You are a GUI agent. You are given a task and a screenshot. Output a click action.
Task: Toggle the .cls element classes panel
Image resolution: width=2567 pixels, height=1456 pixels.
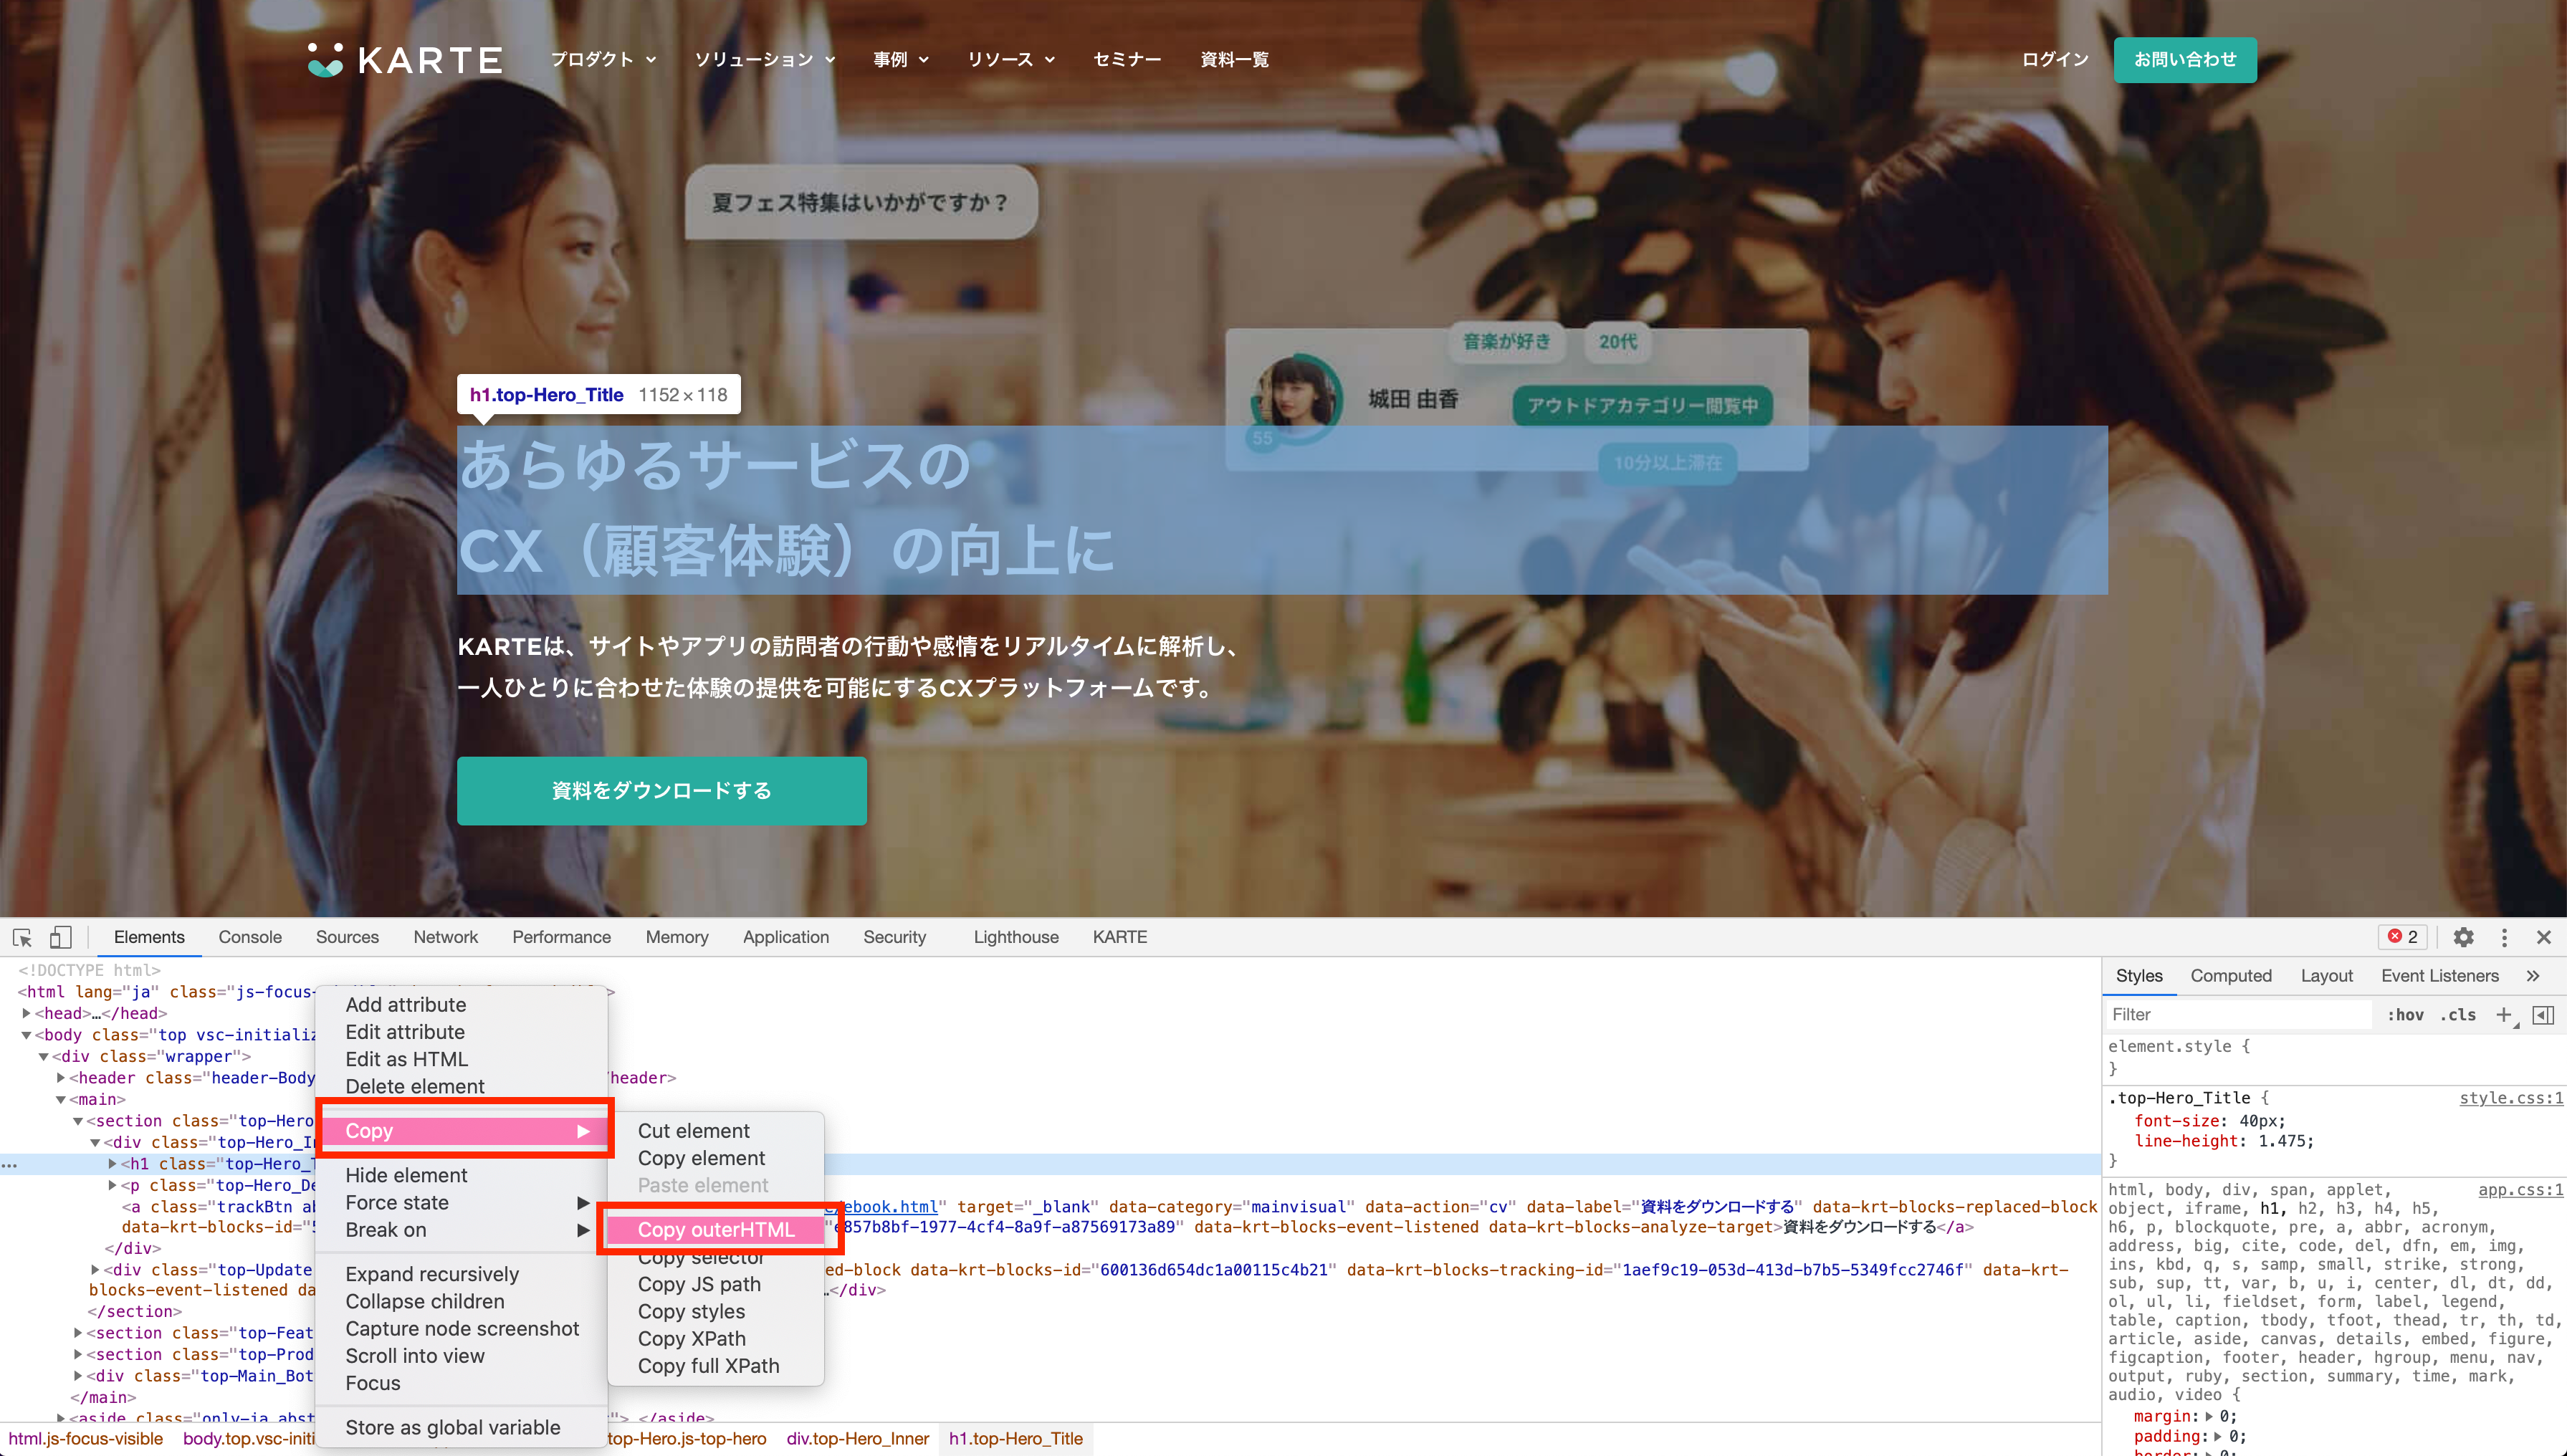pos(2458,1015)
